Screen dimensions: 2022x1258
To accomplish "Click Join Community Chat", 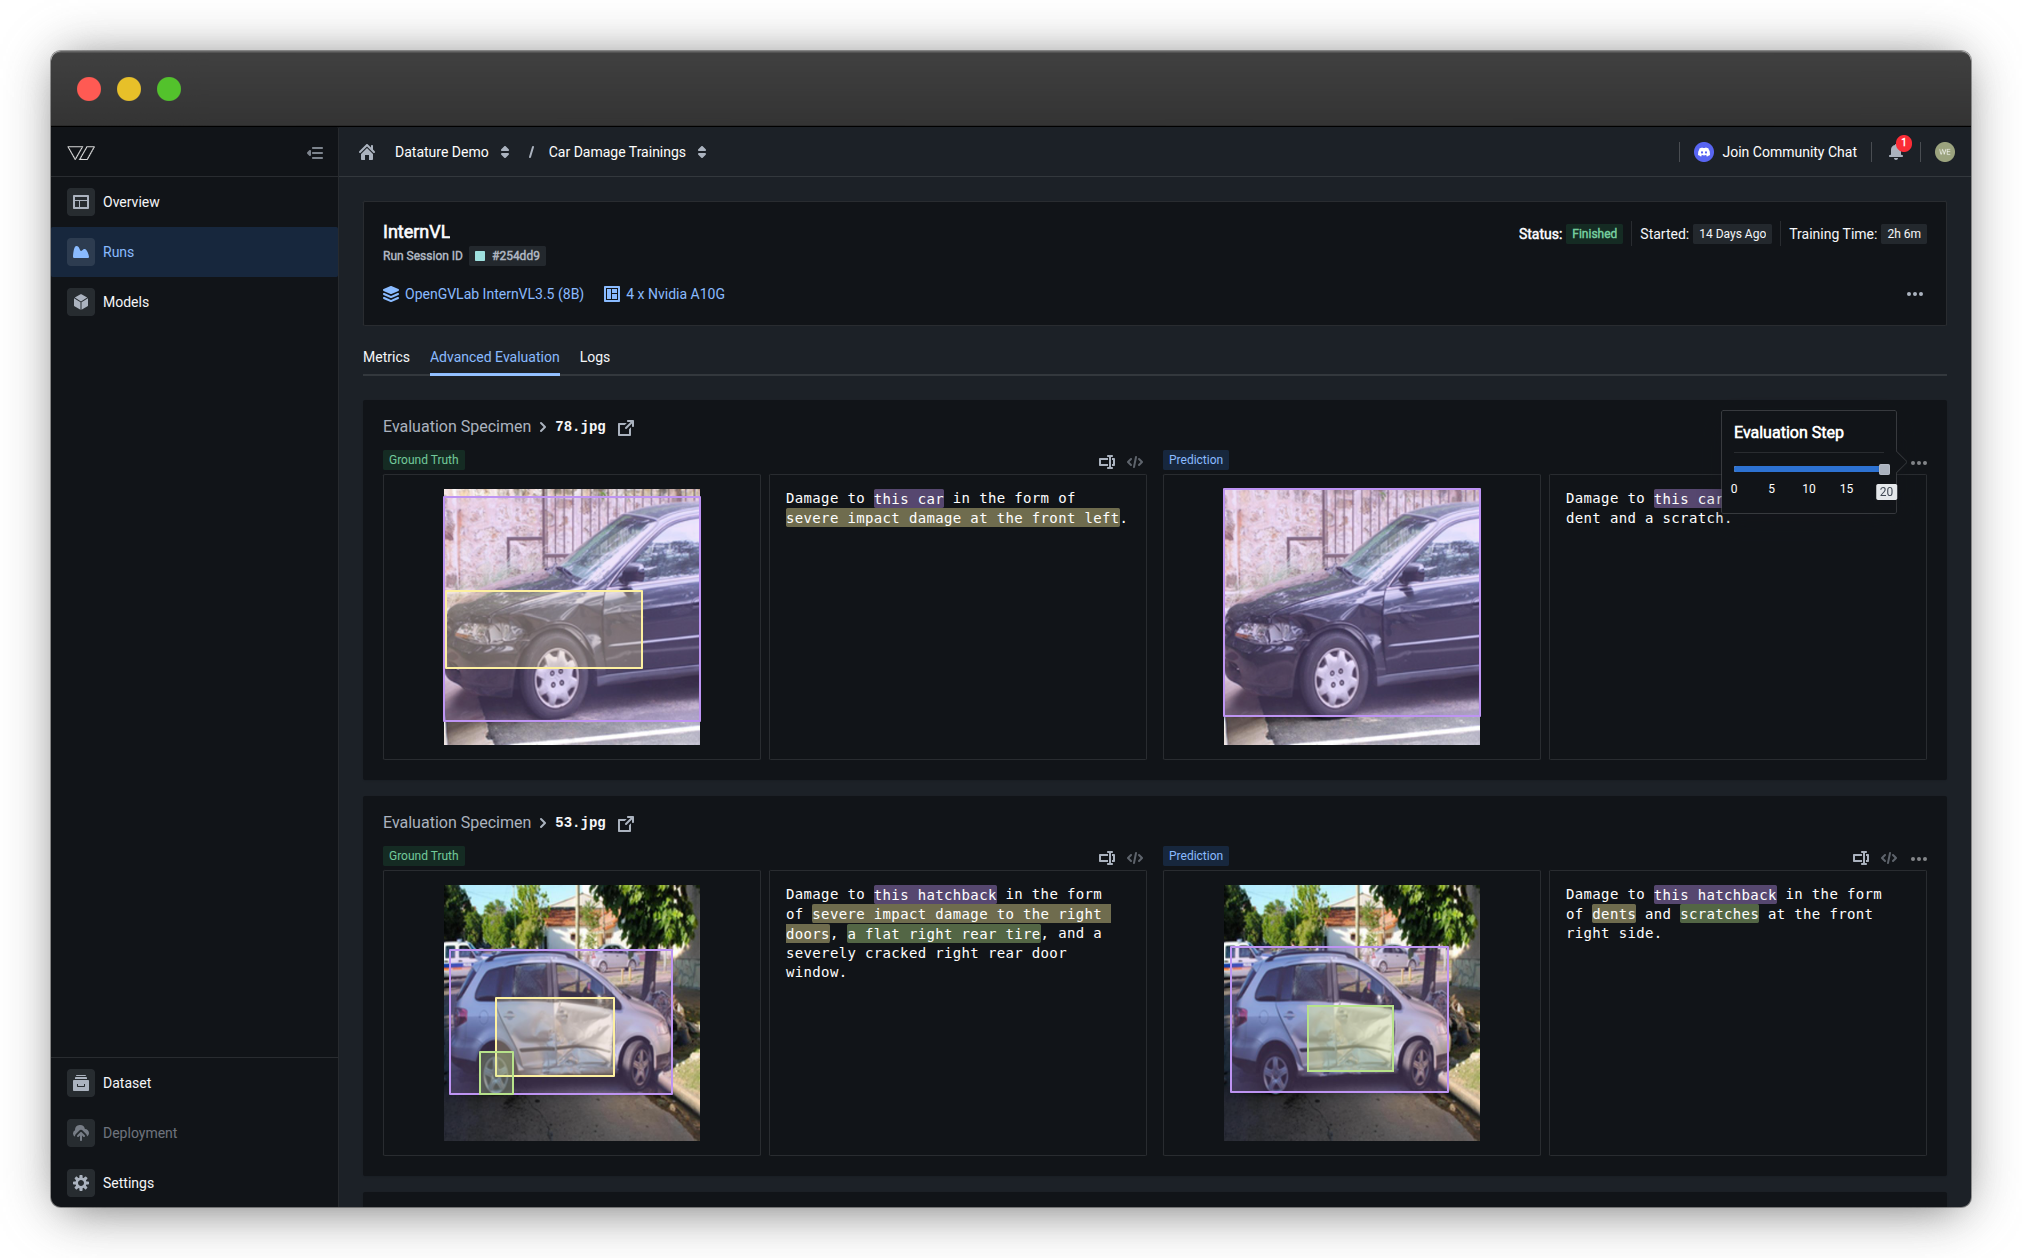I will (x=1775, y=152).
